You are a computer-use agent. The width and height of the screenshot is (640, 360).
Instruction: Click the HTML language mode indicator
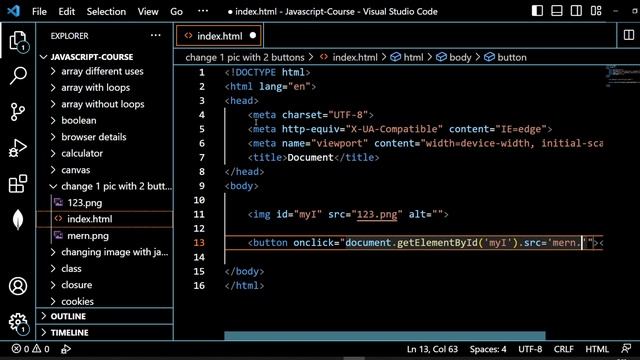[x=597, y=349]
